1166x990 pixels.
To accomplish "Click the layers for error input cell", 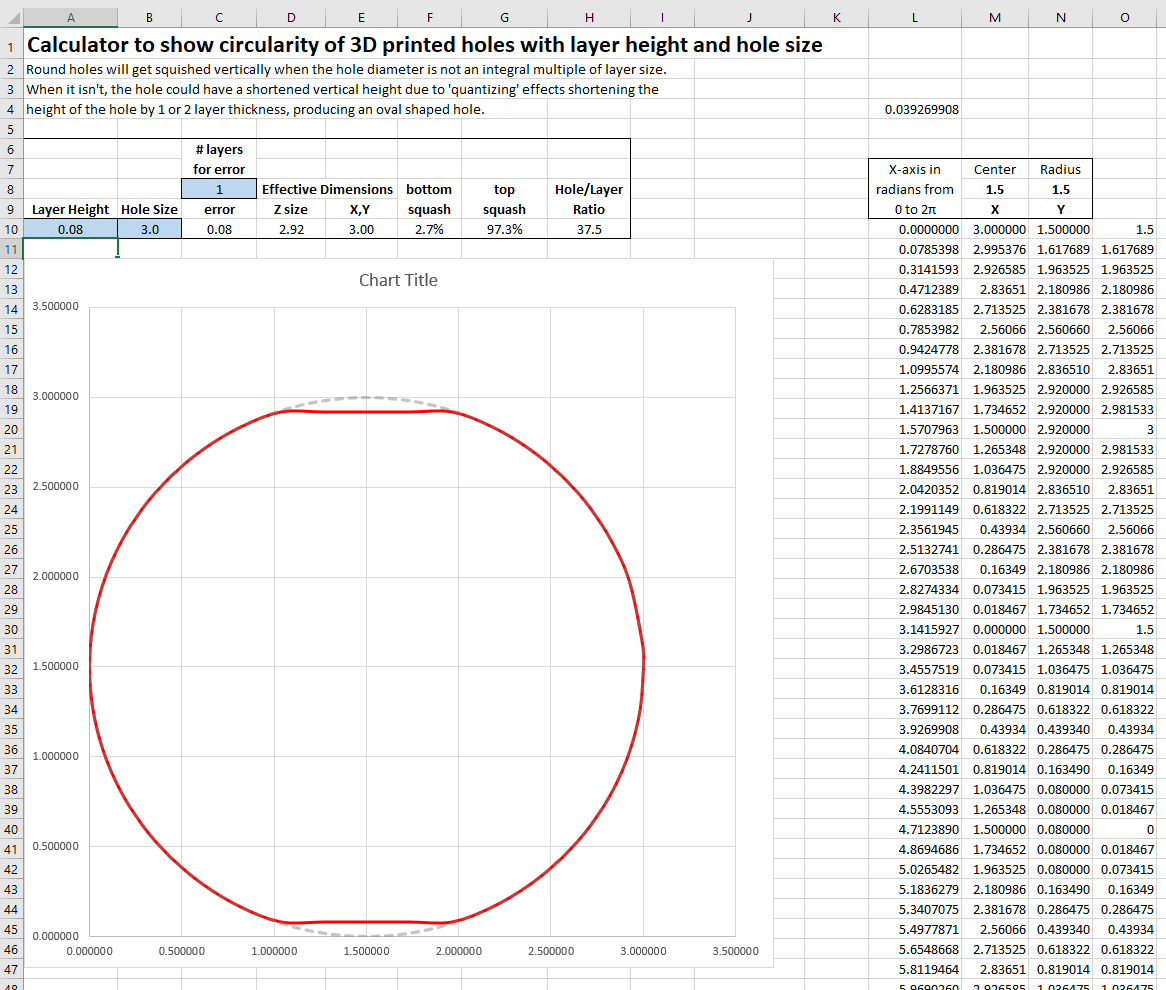I will click(219, 189).
